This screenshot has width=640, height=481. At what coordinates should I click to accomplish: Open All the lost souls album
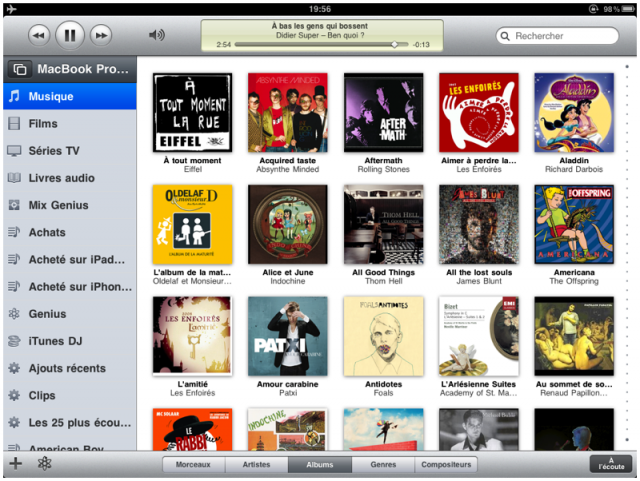point(479,225)
